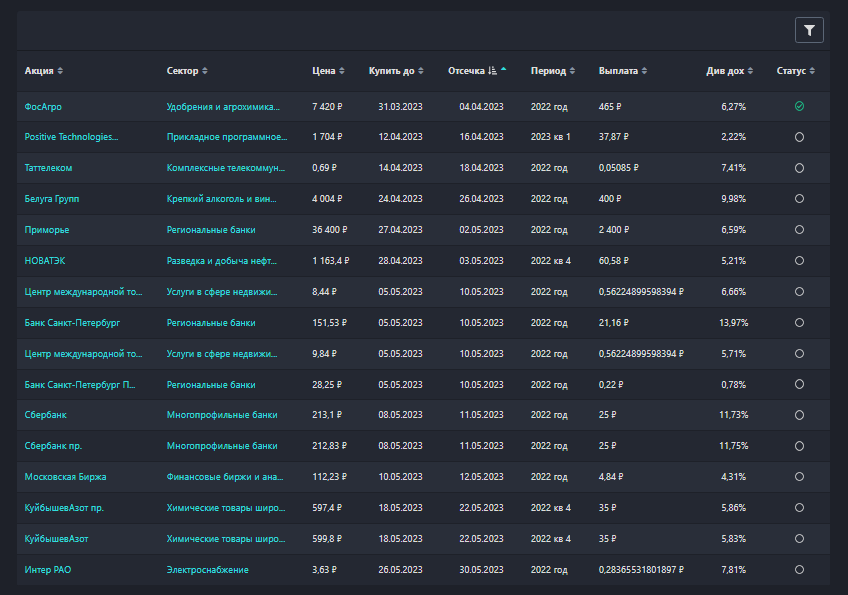
Task: Sort by Период column header
Action: click(x=553, y=71)
